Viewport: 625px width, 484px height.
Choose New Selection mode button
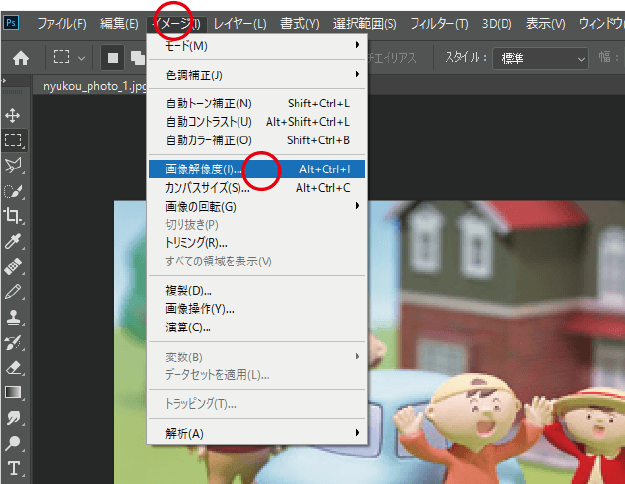coord(112,58)
